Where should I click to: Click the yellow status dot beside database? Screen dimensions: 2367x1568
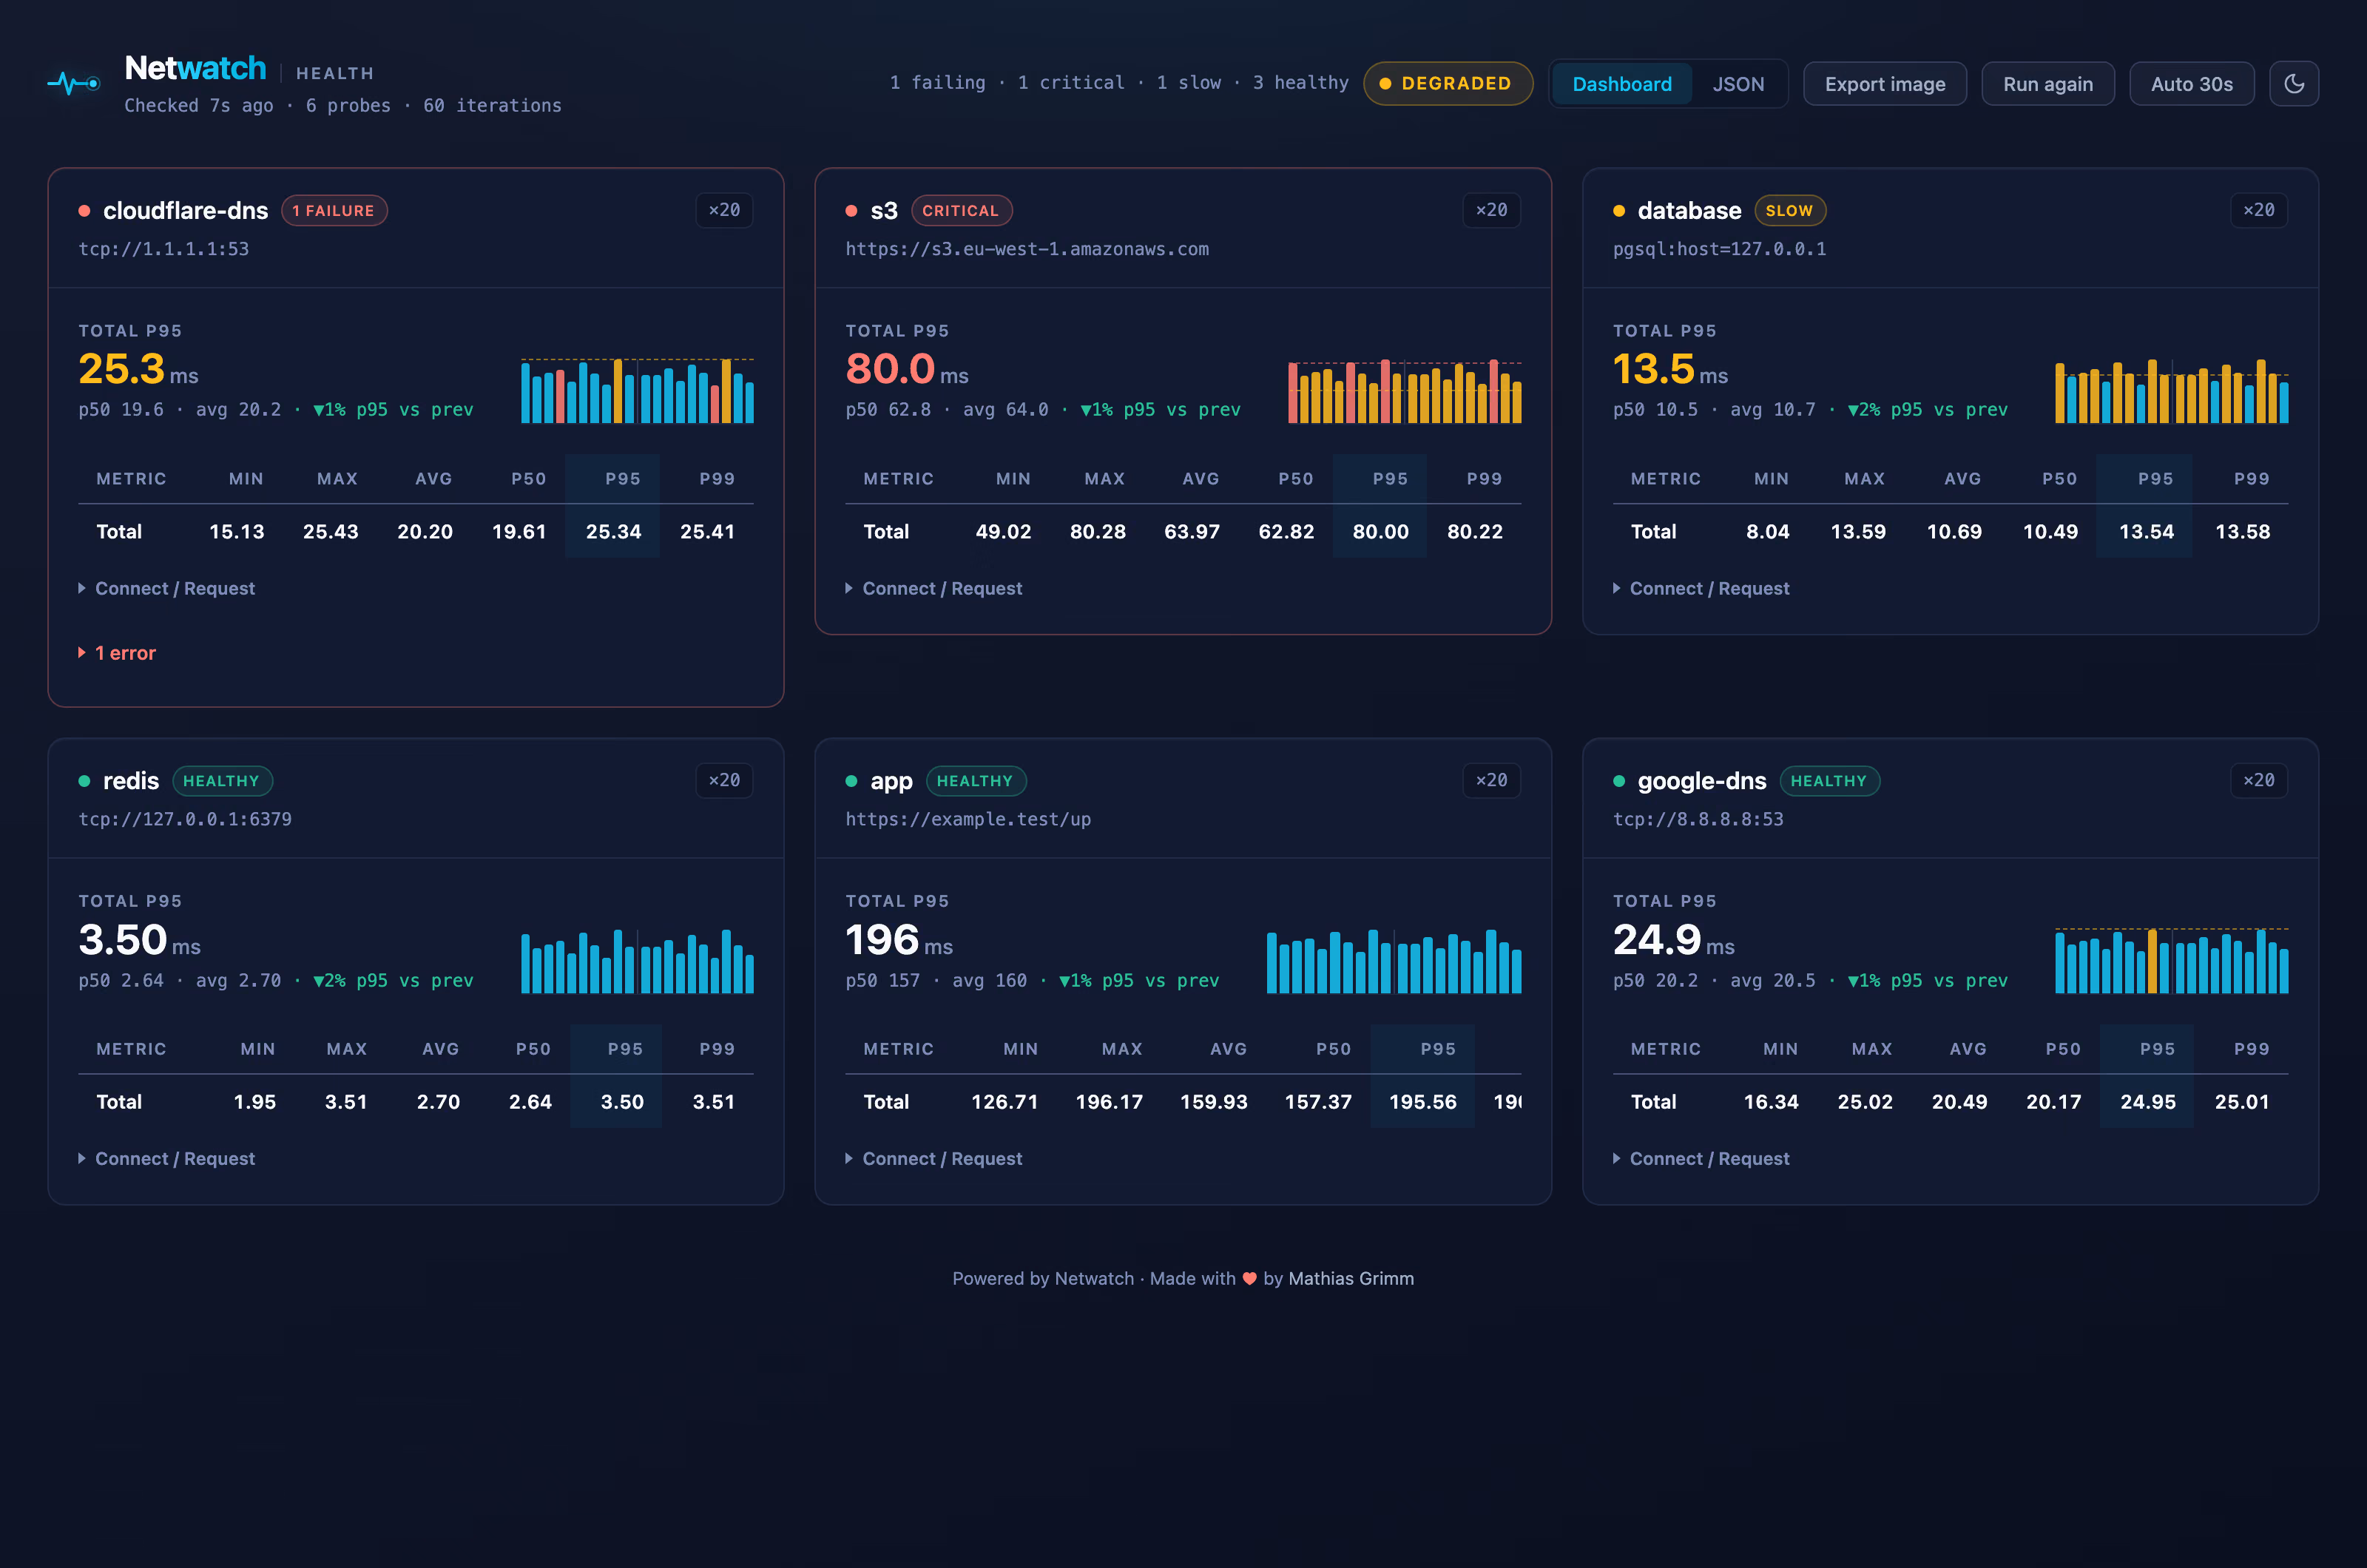tap(1619, 211)
